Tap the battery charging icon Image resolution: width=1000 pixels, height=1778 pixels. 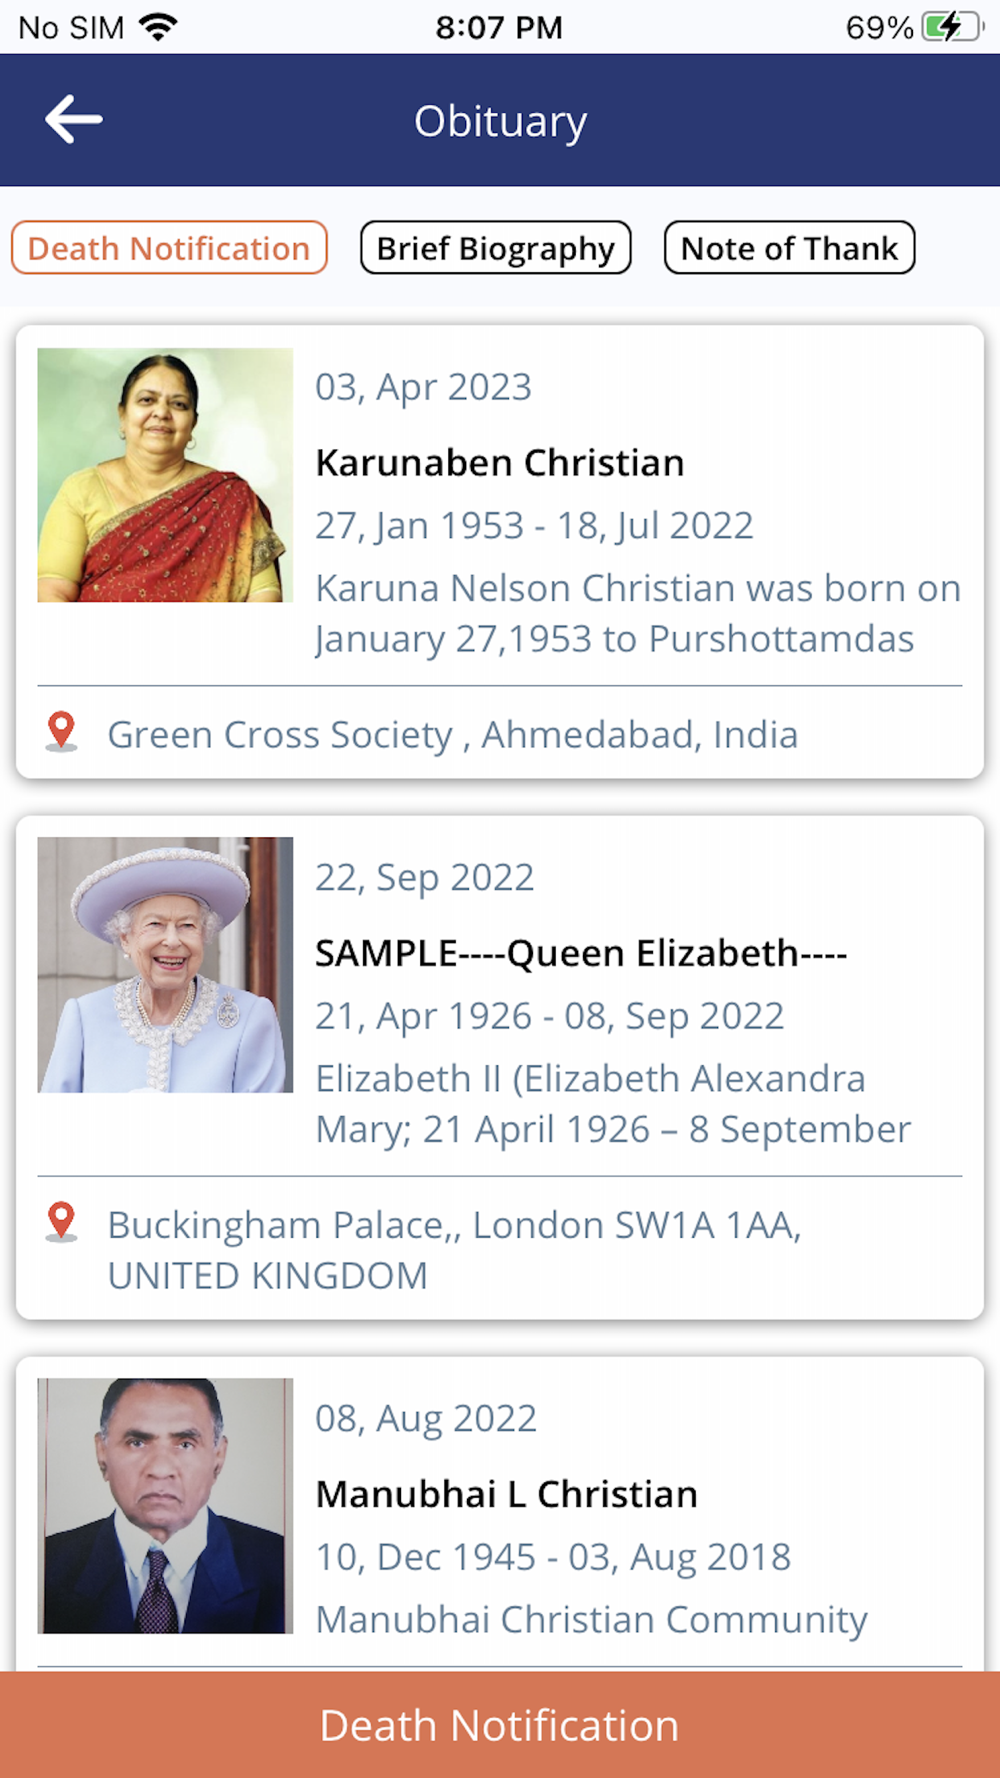click(x=950, y=27)
